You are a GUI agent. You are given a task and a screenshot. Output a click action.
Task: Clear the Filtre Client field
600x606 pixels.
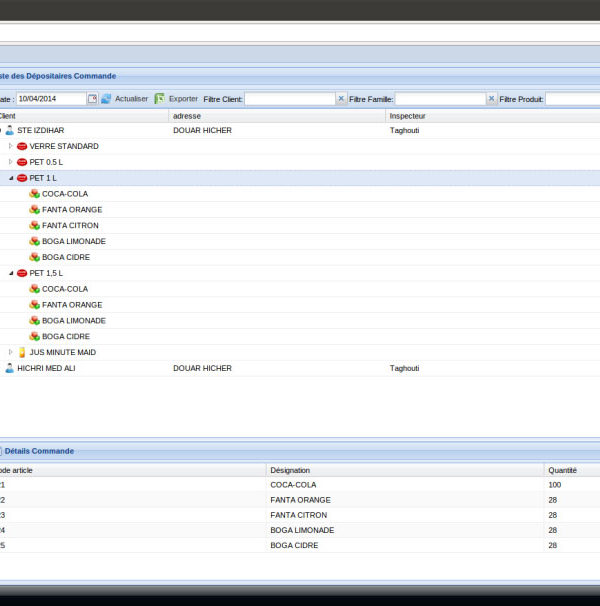click(341, 99)
